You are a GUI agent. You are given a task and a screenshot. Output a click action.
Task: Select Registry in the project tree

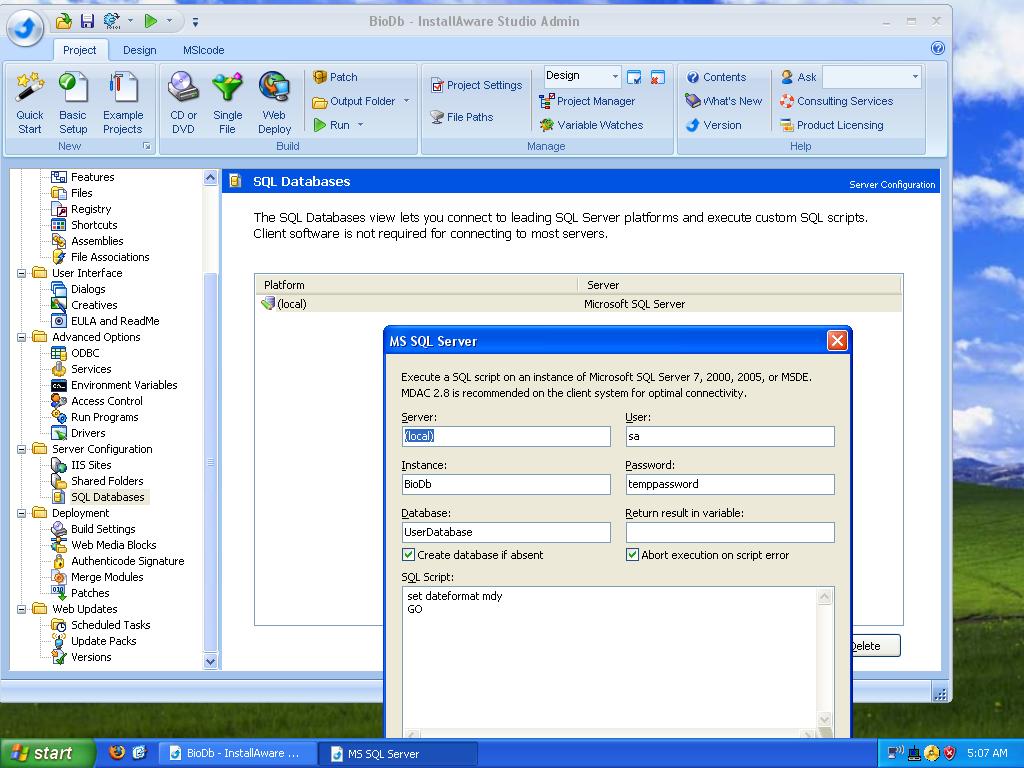click(91, 209)
